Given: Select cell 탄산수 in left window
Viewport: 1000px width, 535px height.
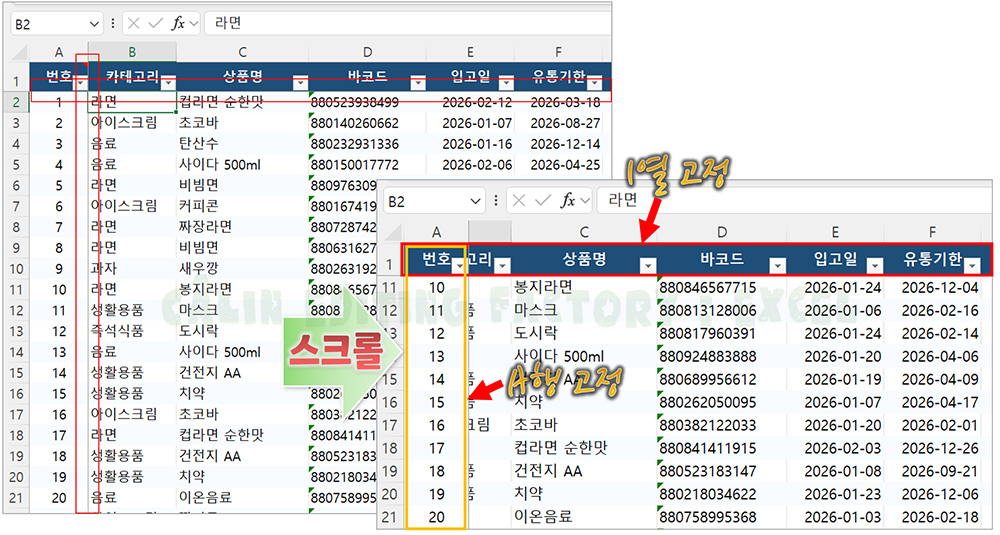Looking at the screenshot, I should [242, 143].
